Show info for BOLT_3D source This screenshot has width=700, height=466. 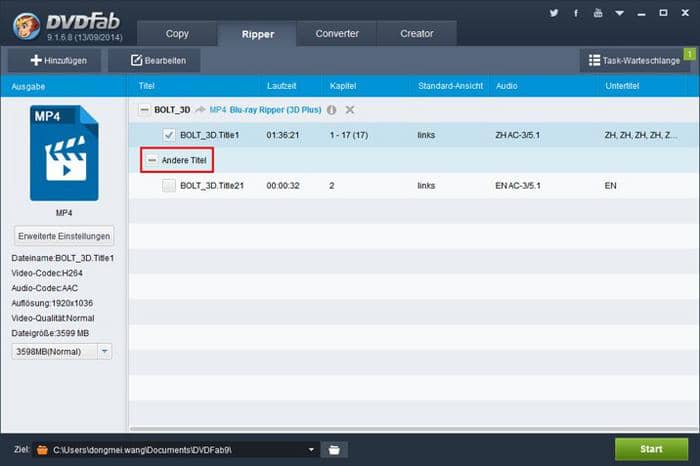tap(331, 110)
